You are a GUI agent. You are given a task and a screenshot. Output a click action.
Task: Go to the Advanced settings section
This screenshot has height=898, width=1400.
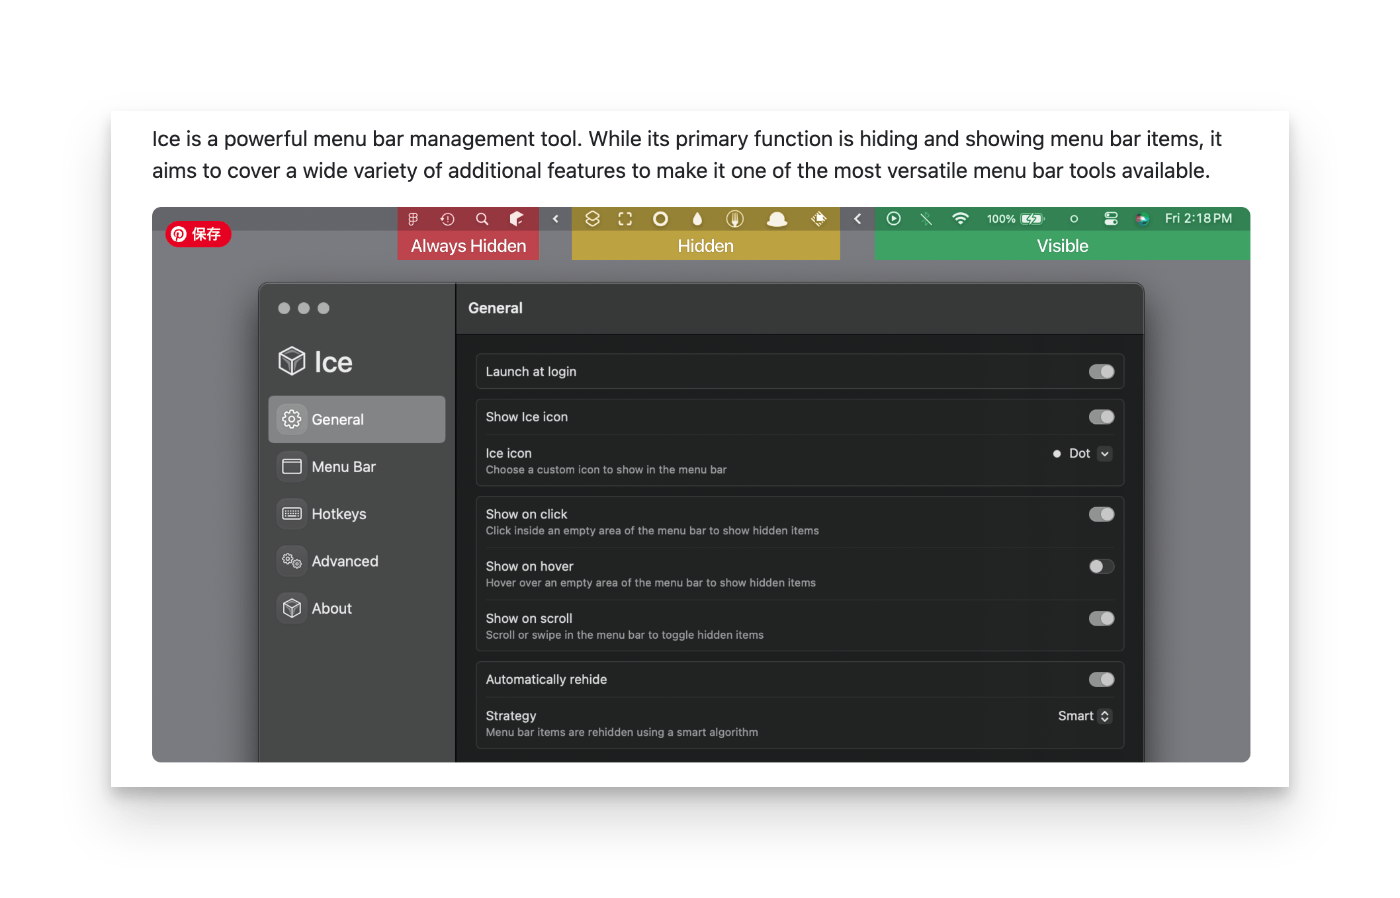(x=357, y=561)
